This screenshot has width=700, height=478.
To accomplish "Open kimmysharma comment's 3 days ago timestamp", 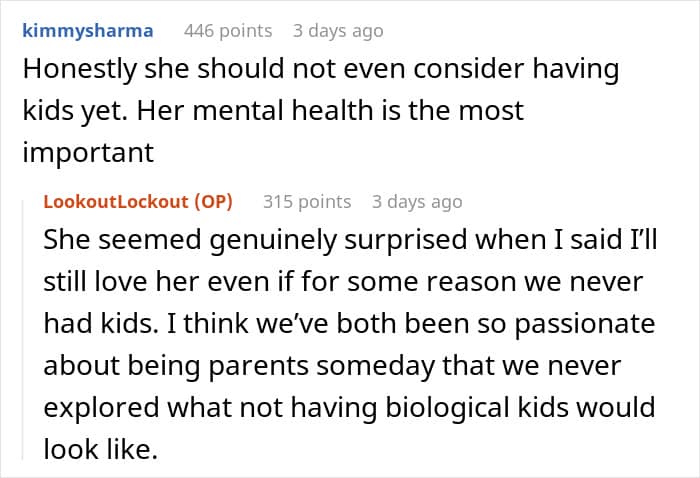I will 338,31.
